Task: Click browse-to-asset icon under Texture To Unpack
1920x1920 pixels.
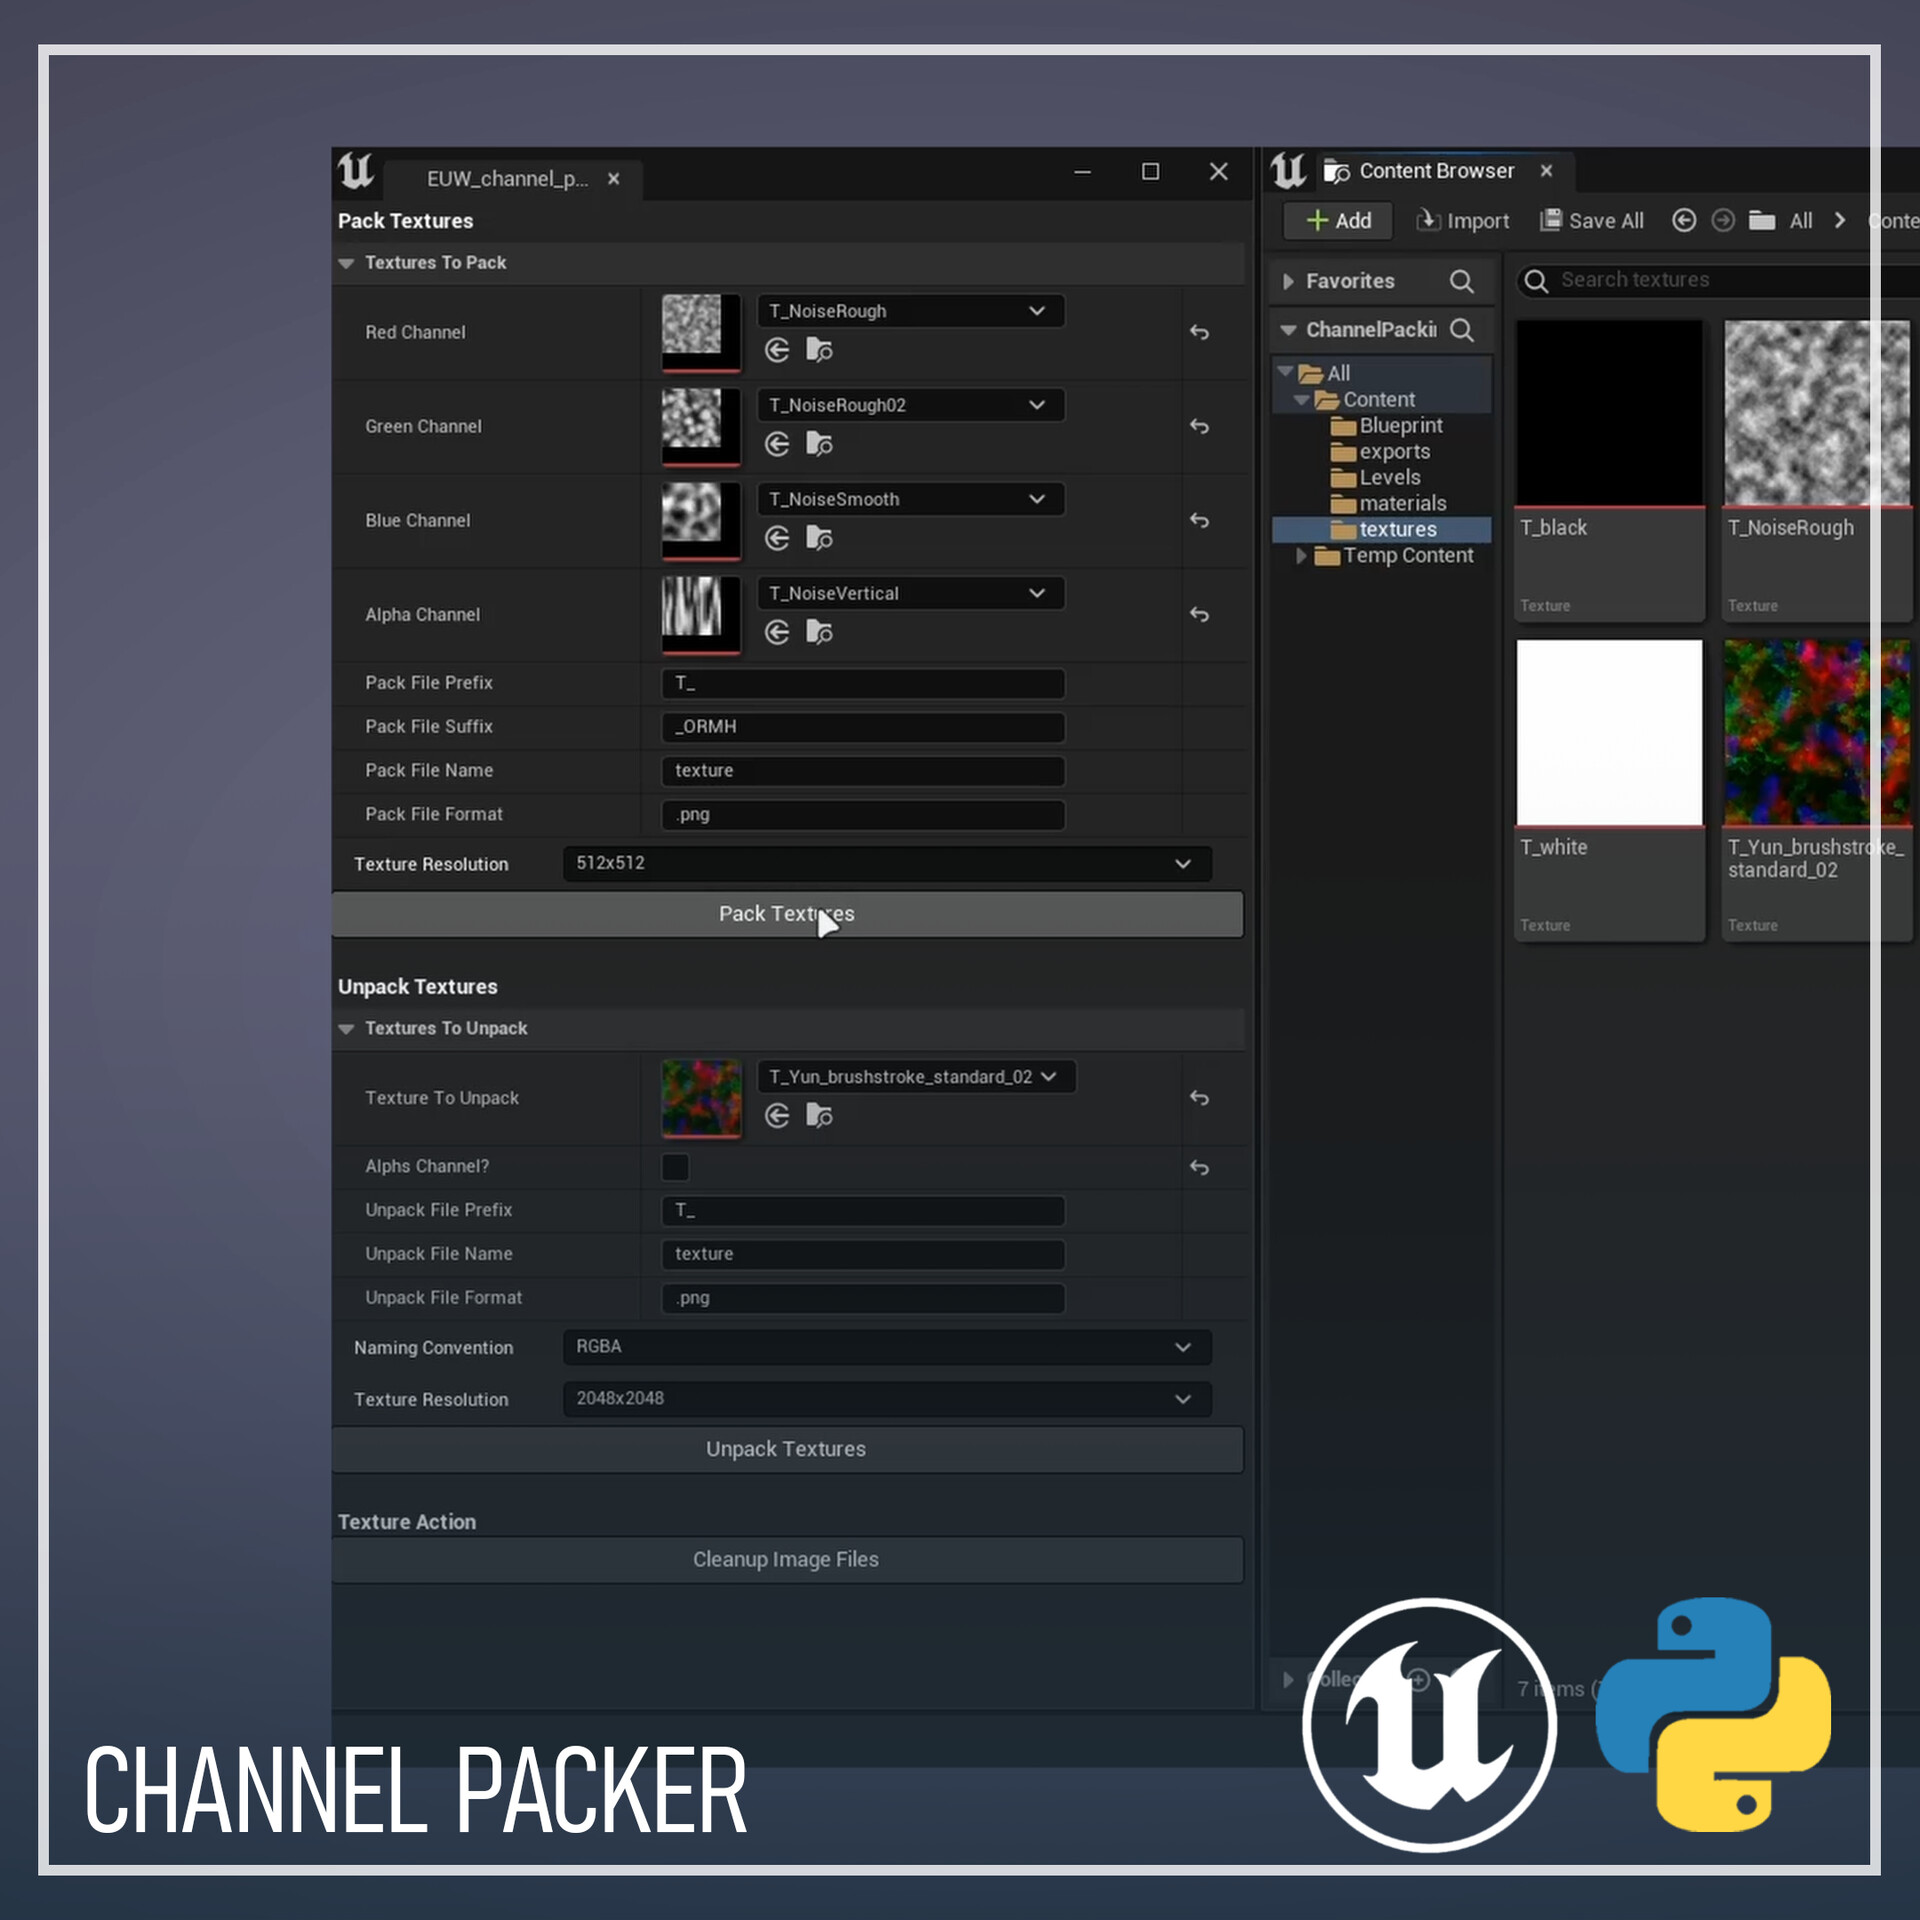Action: pyautogui.click(x=820, y=1115)
